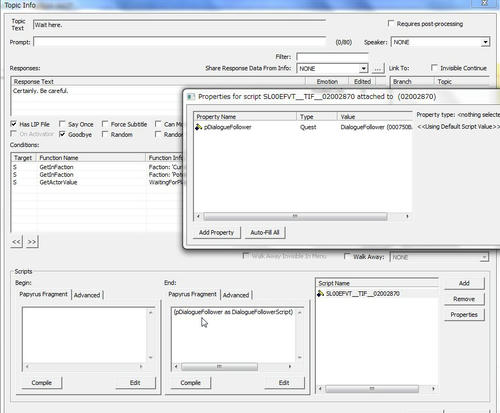Click right scroll arrow under Script Name list
Image resolution: width=500 pixels, height=413 pixels.
[x=433, y=389]
